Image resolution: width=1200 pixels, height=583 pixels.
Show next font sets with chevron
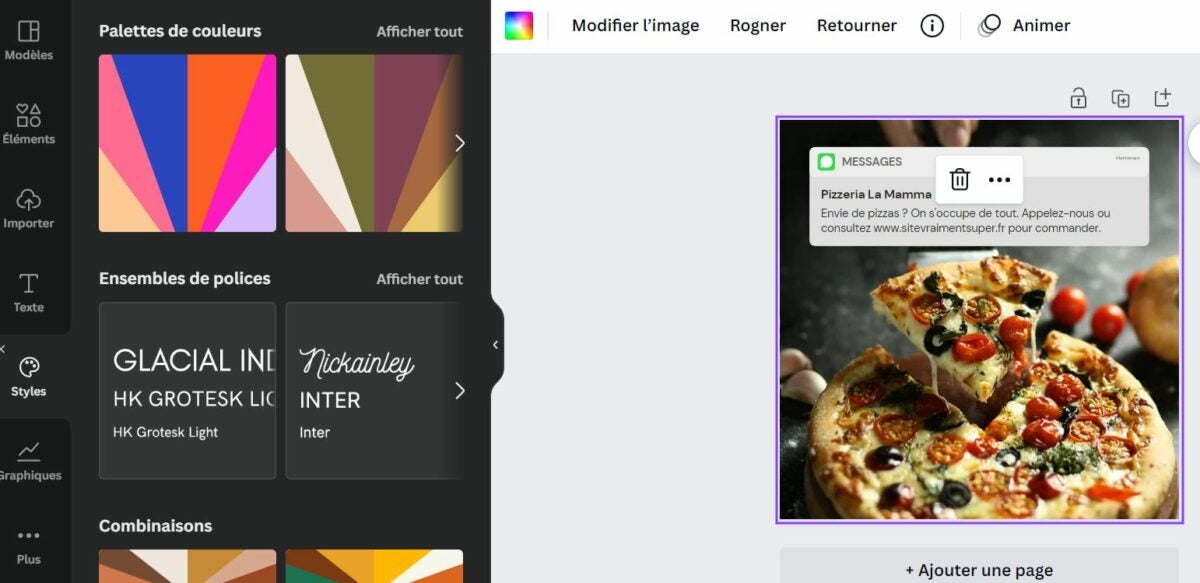pos(460,390)
